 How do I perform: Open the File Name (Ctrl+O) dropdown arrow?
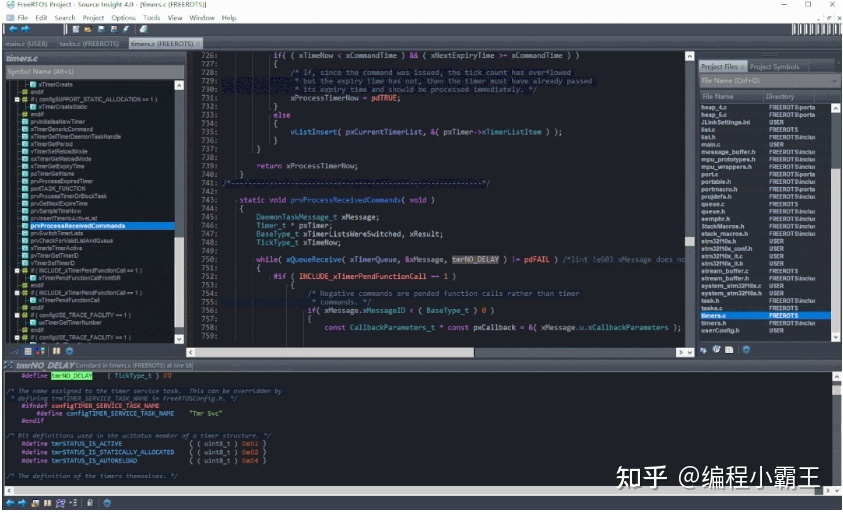pos(834,81)
